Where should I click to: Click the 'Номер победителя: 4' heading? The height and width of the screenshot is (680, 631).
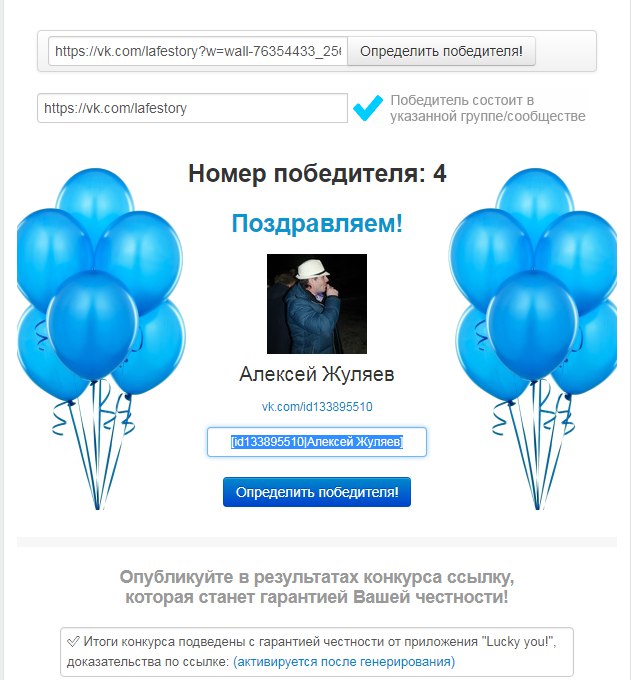(x=317, y=173)
